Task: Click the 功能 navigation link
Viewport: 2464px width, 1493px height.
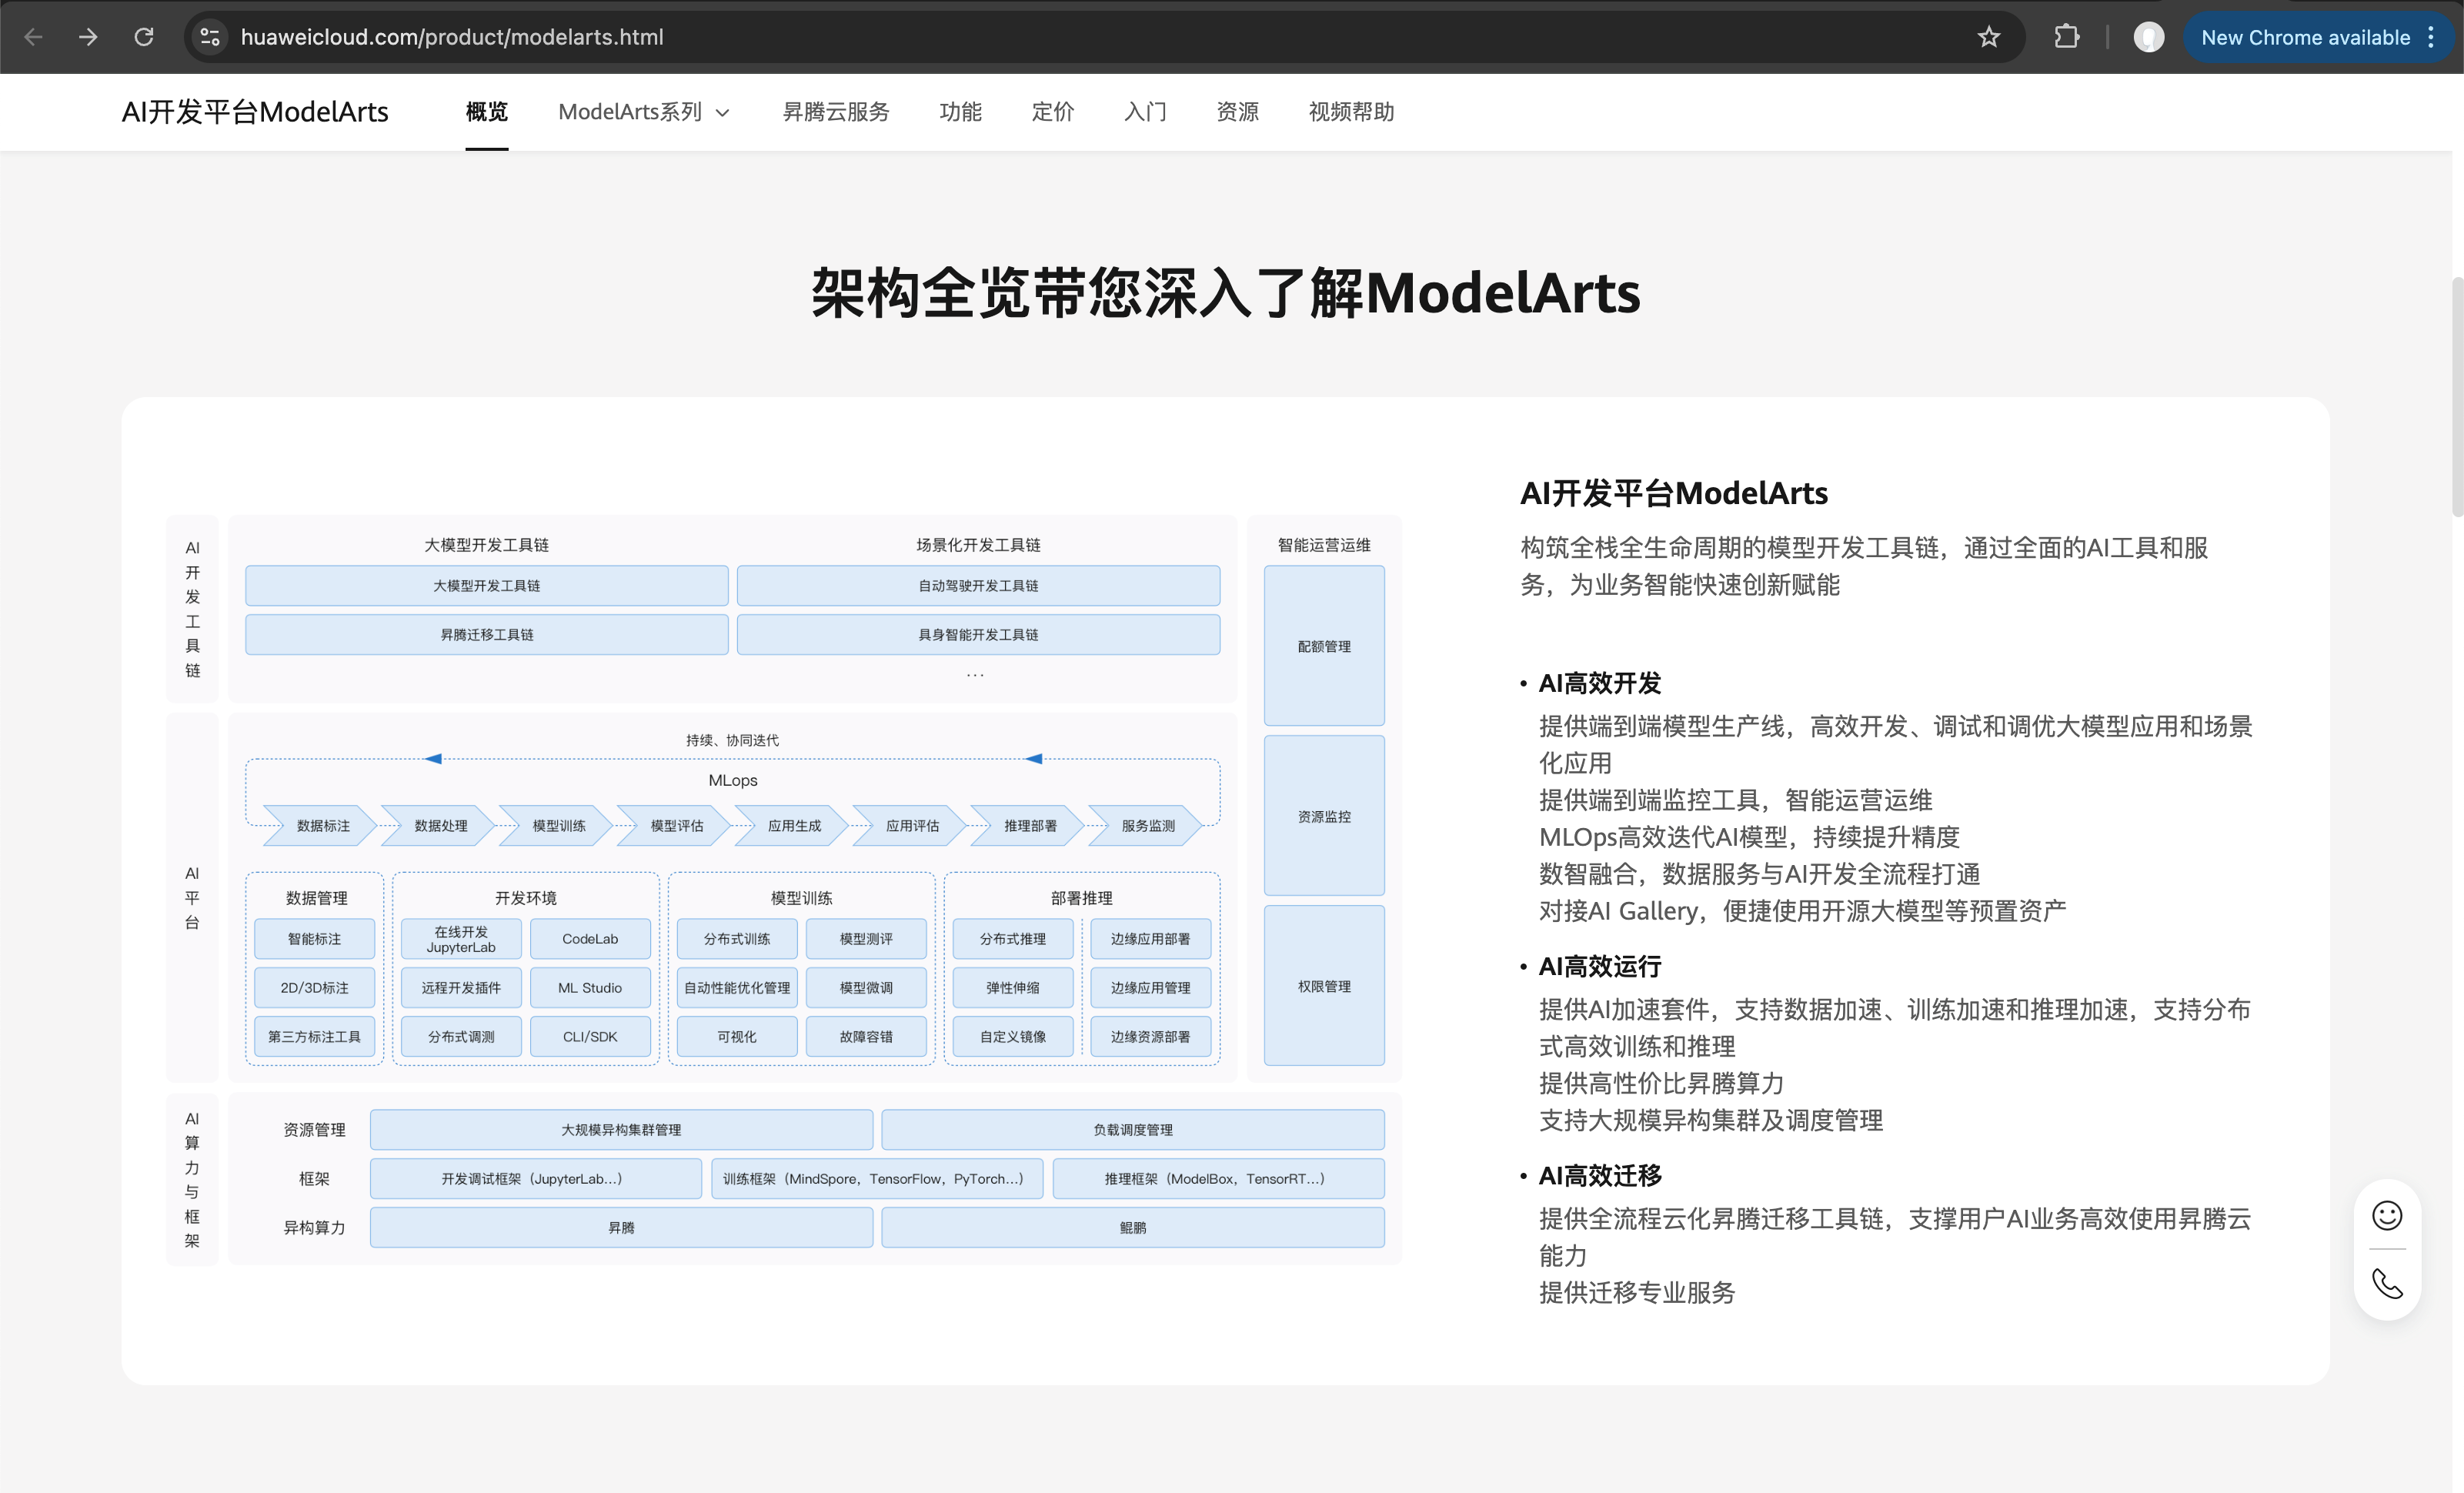Action: tap(960, 112)
